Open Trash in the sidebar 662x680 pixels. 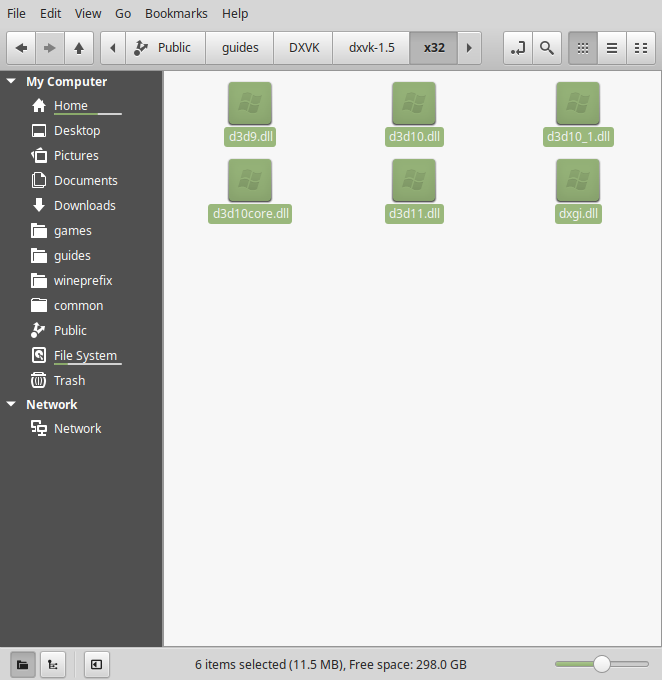click(x=81, y=380)
